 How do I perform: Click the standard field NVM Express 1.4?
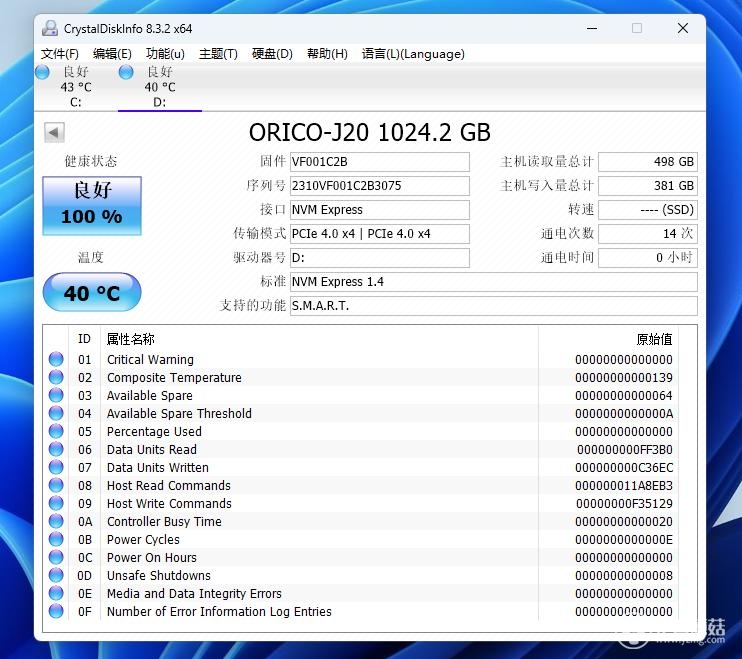click(494, 282)
